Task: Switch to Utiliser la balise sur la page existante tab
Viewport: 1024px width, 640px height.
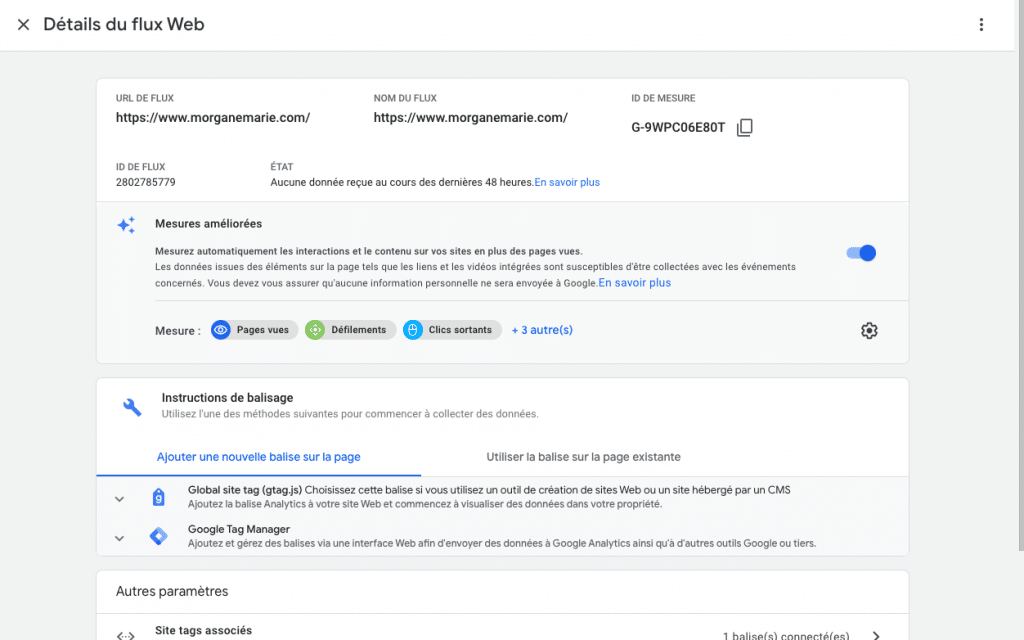Action: (583, 456)
